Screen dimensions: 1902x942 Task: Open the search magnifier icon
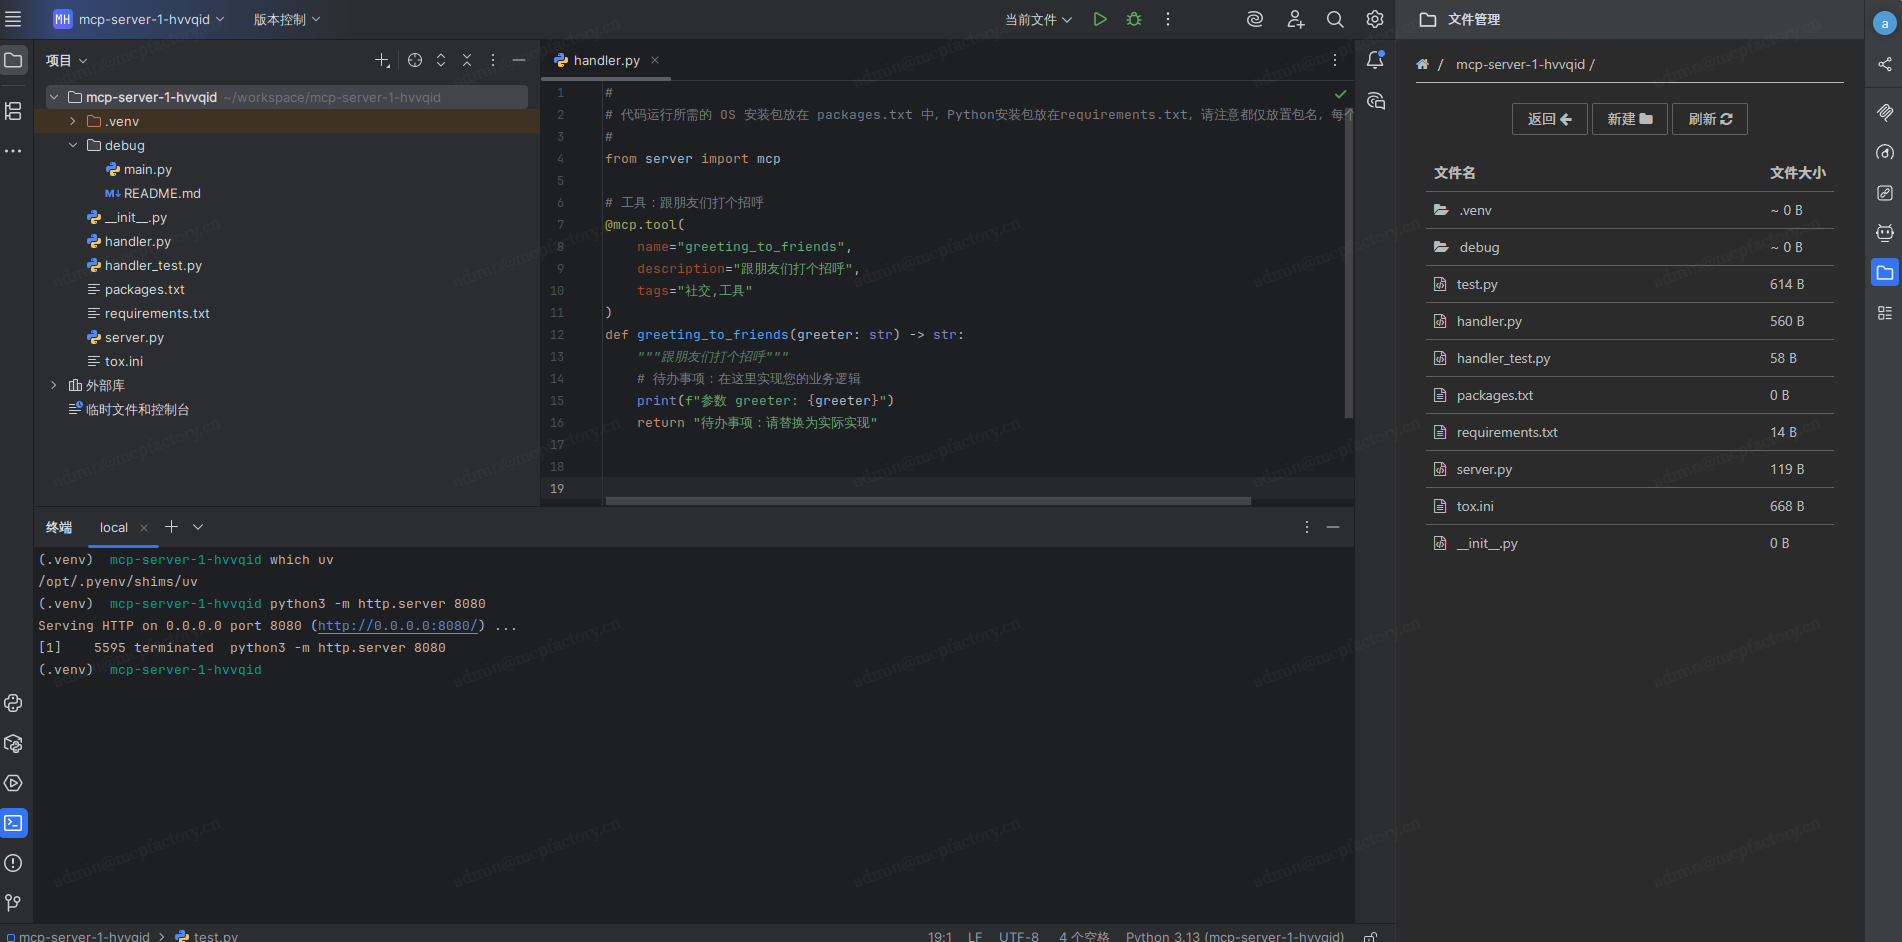pyautogui.click(x=1335, y=19)
